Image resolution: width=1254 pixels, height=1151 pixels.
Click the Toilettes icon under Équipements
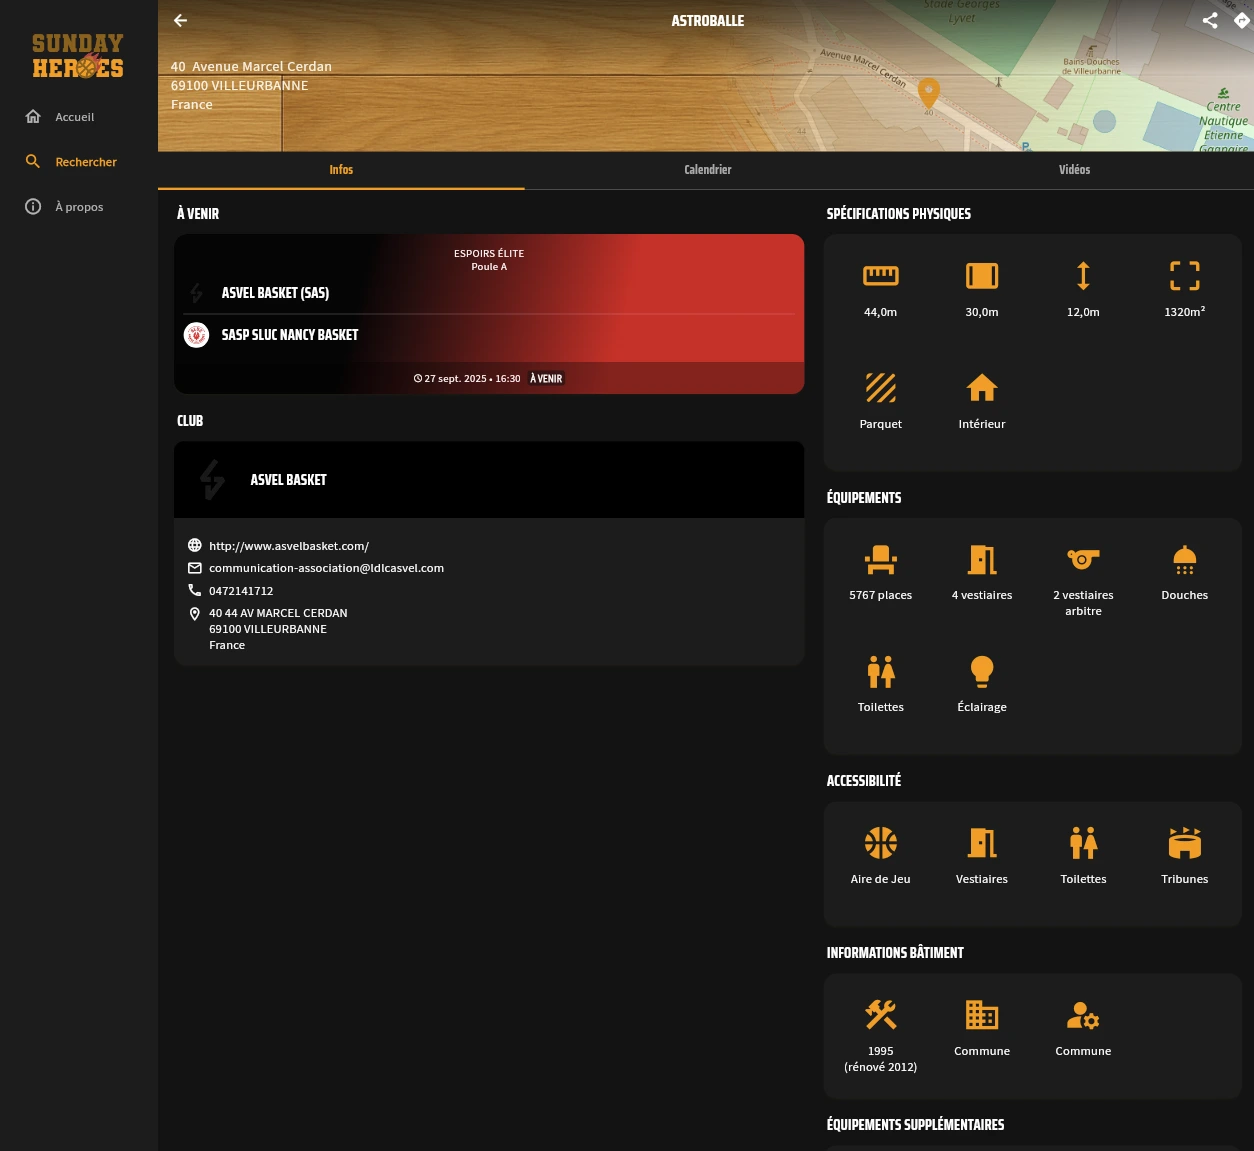tap(881, 672)
